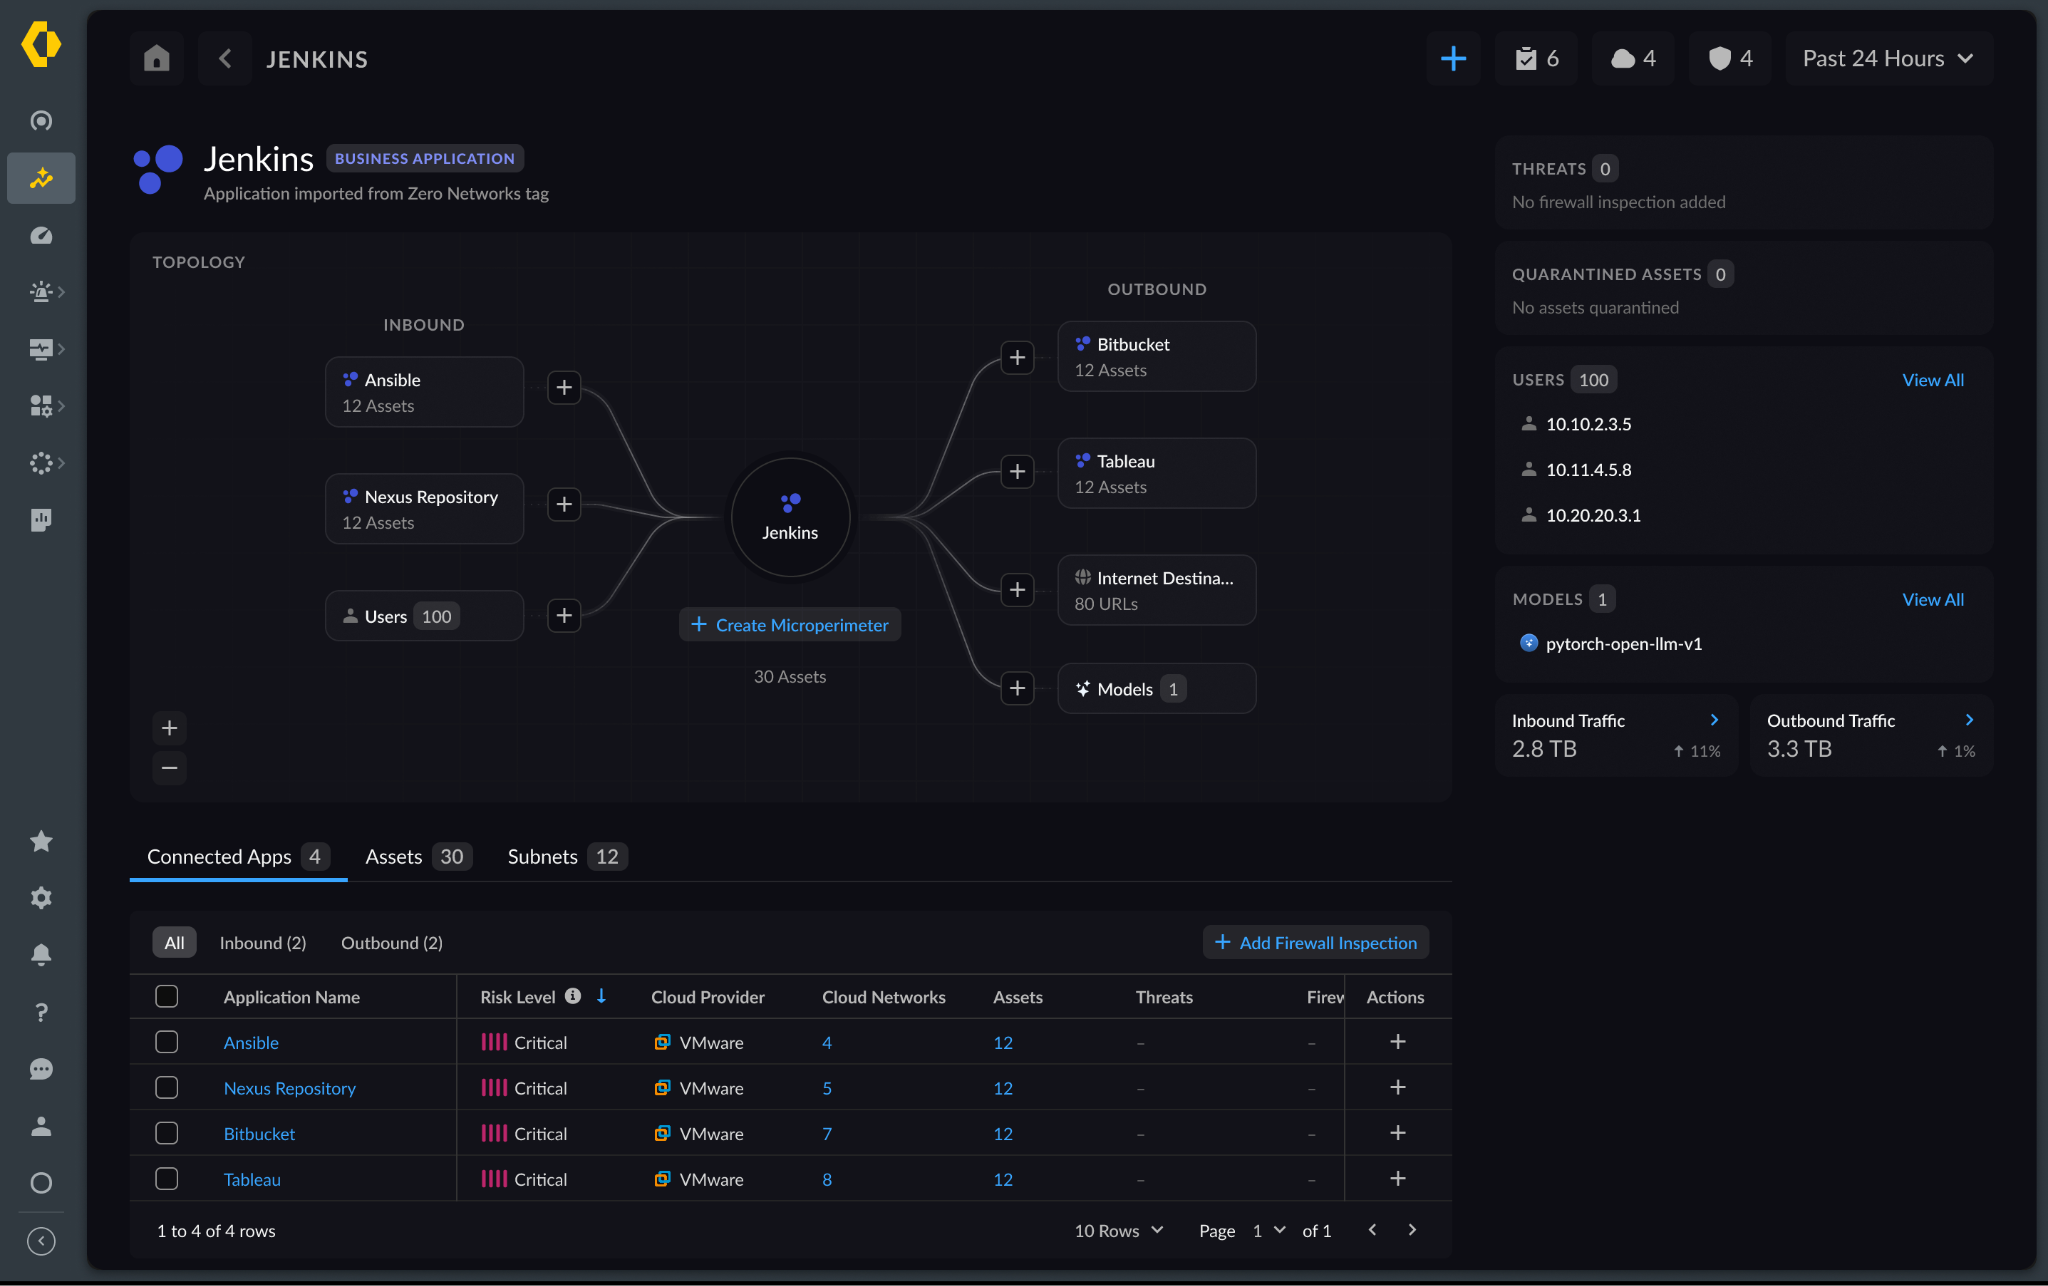The width and height of the screenshot is (2048, 1286).
Task: Click the plus beside Nexus Repository node
Action: pyautogui.click(x=564, y=505)
